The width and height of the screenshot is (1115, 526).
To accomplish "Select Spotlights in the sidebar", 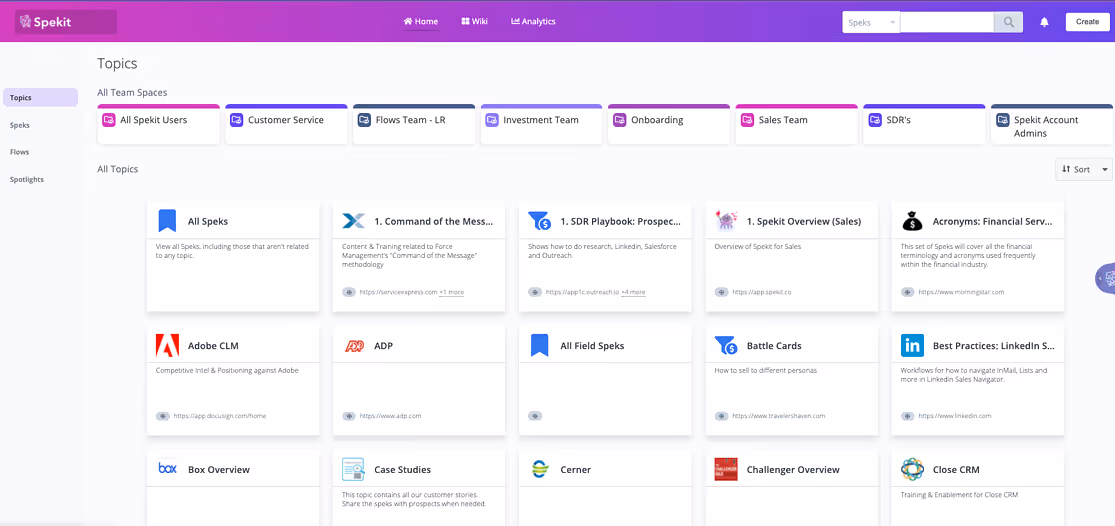I will (x=26, y=179).
